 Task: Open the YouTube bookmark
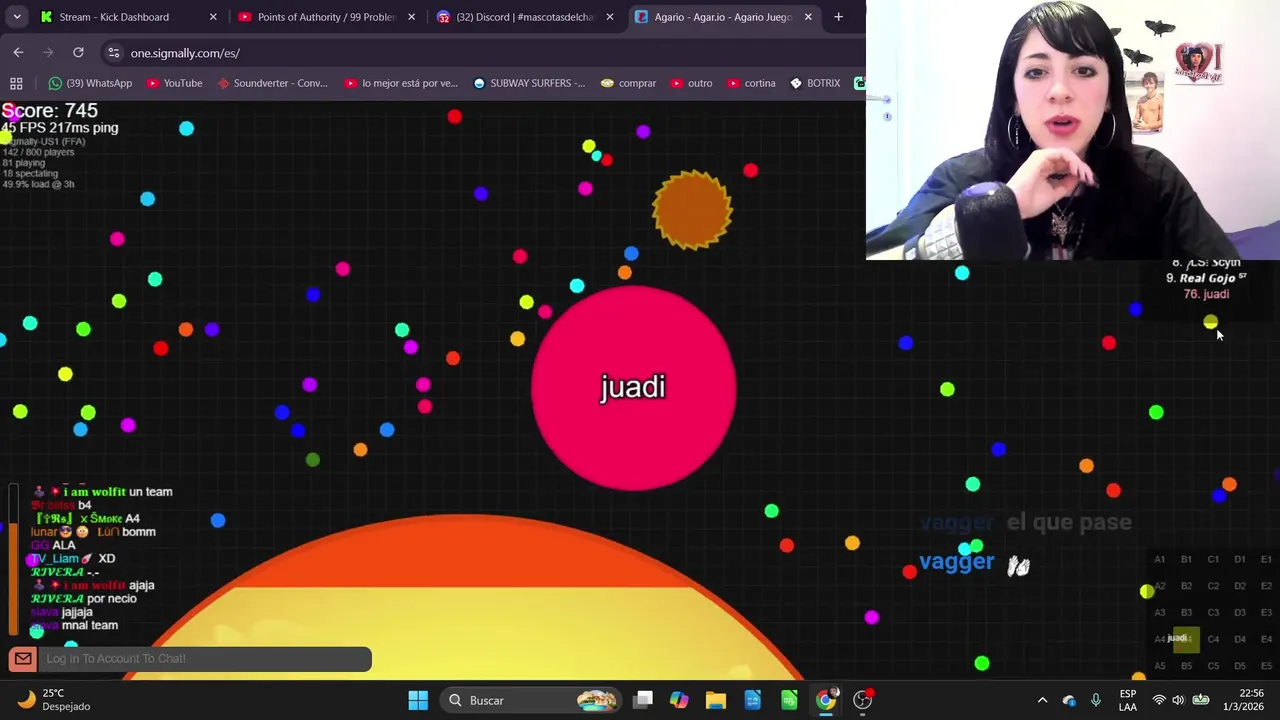174,83
